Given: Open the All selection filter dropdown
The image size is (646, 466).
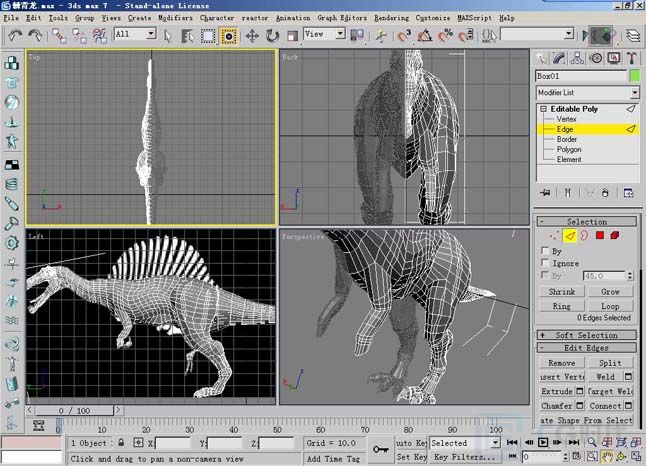Looking at the screenshot, I should [151, 33].
